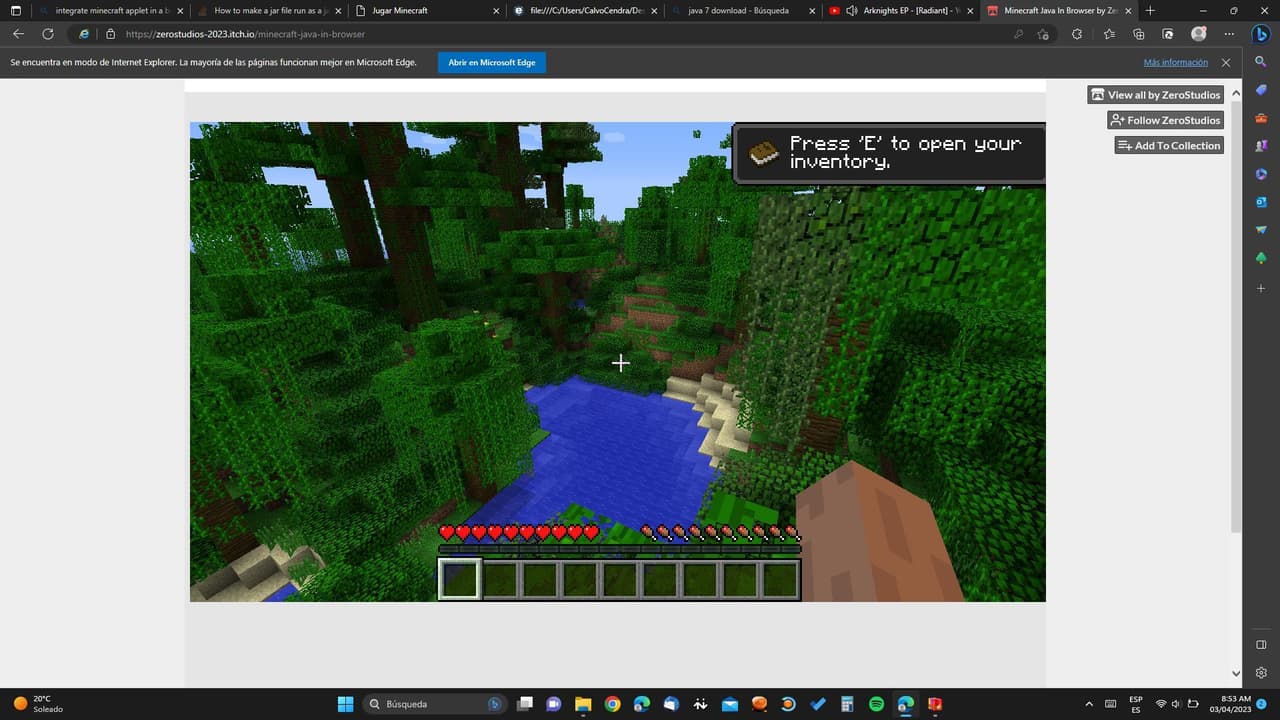Add this page to favorites

tap(1043, 34)
